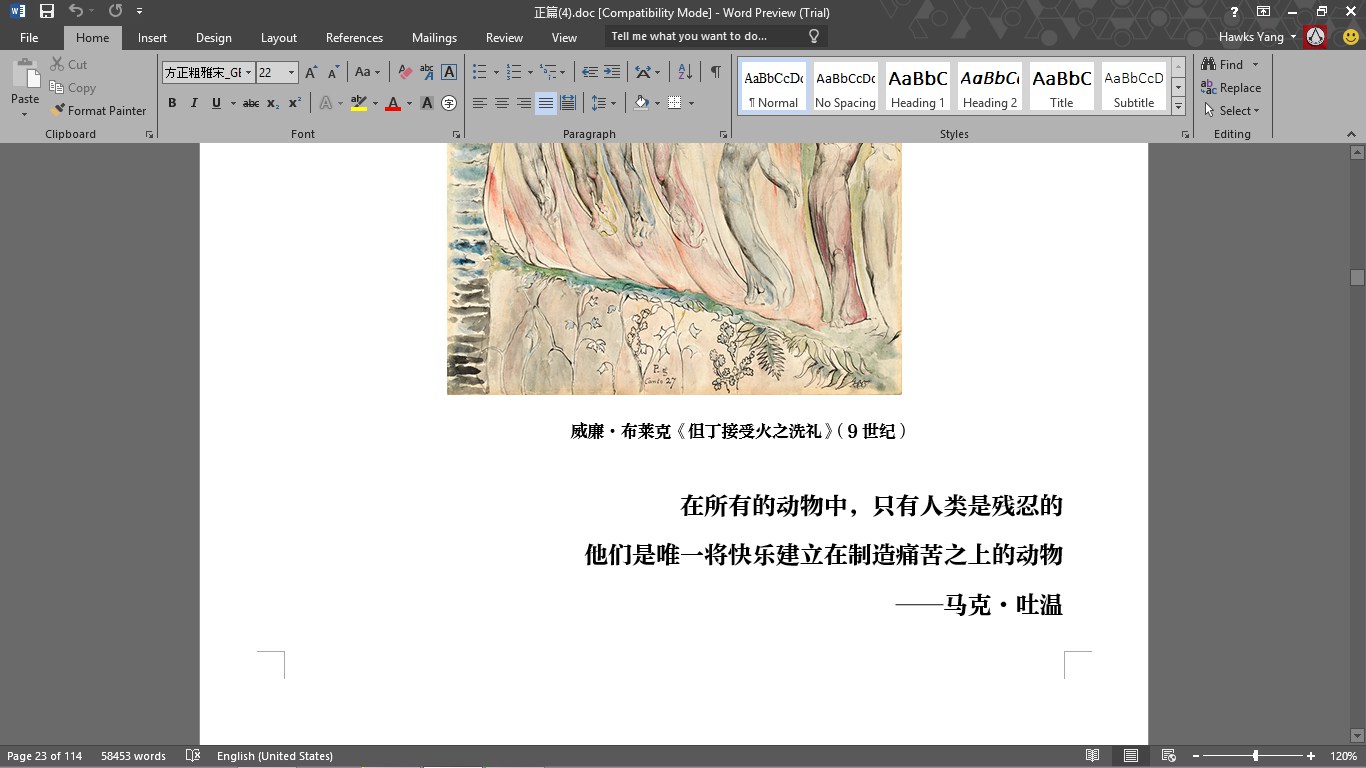This screenshot has height=768, width=1366.
Task: Switch to the Insert tab
Action: [152, 38]
